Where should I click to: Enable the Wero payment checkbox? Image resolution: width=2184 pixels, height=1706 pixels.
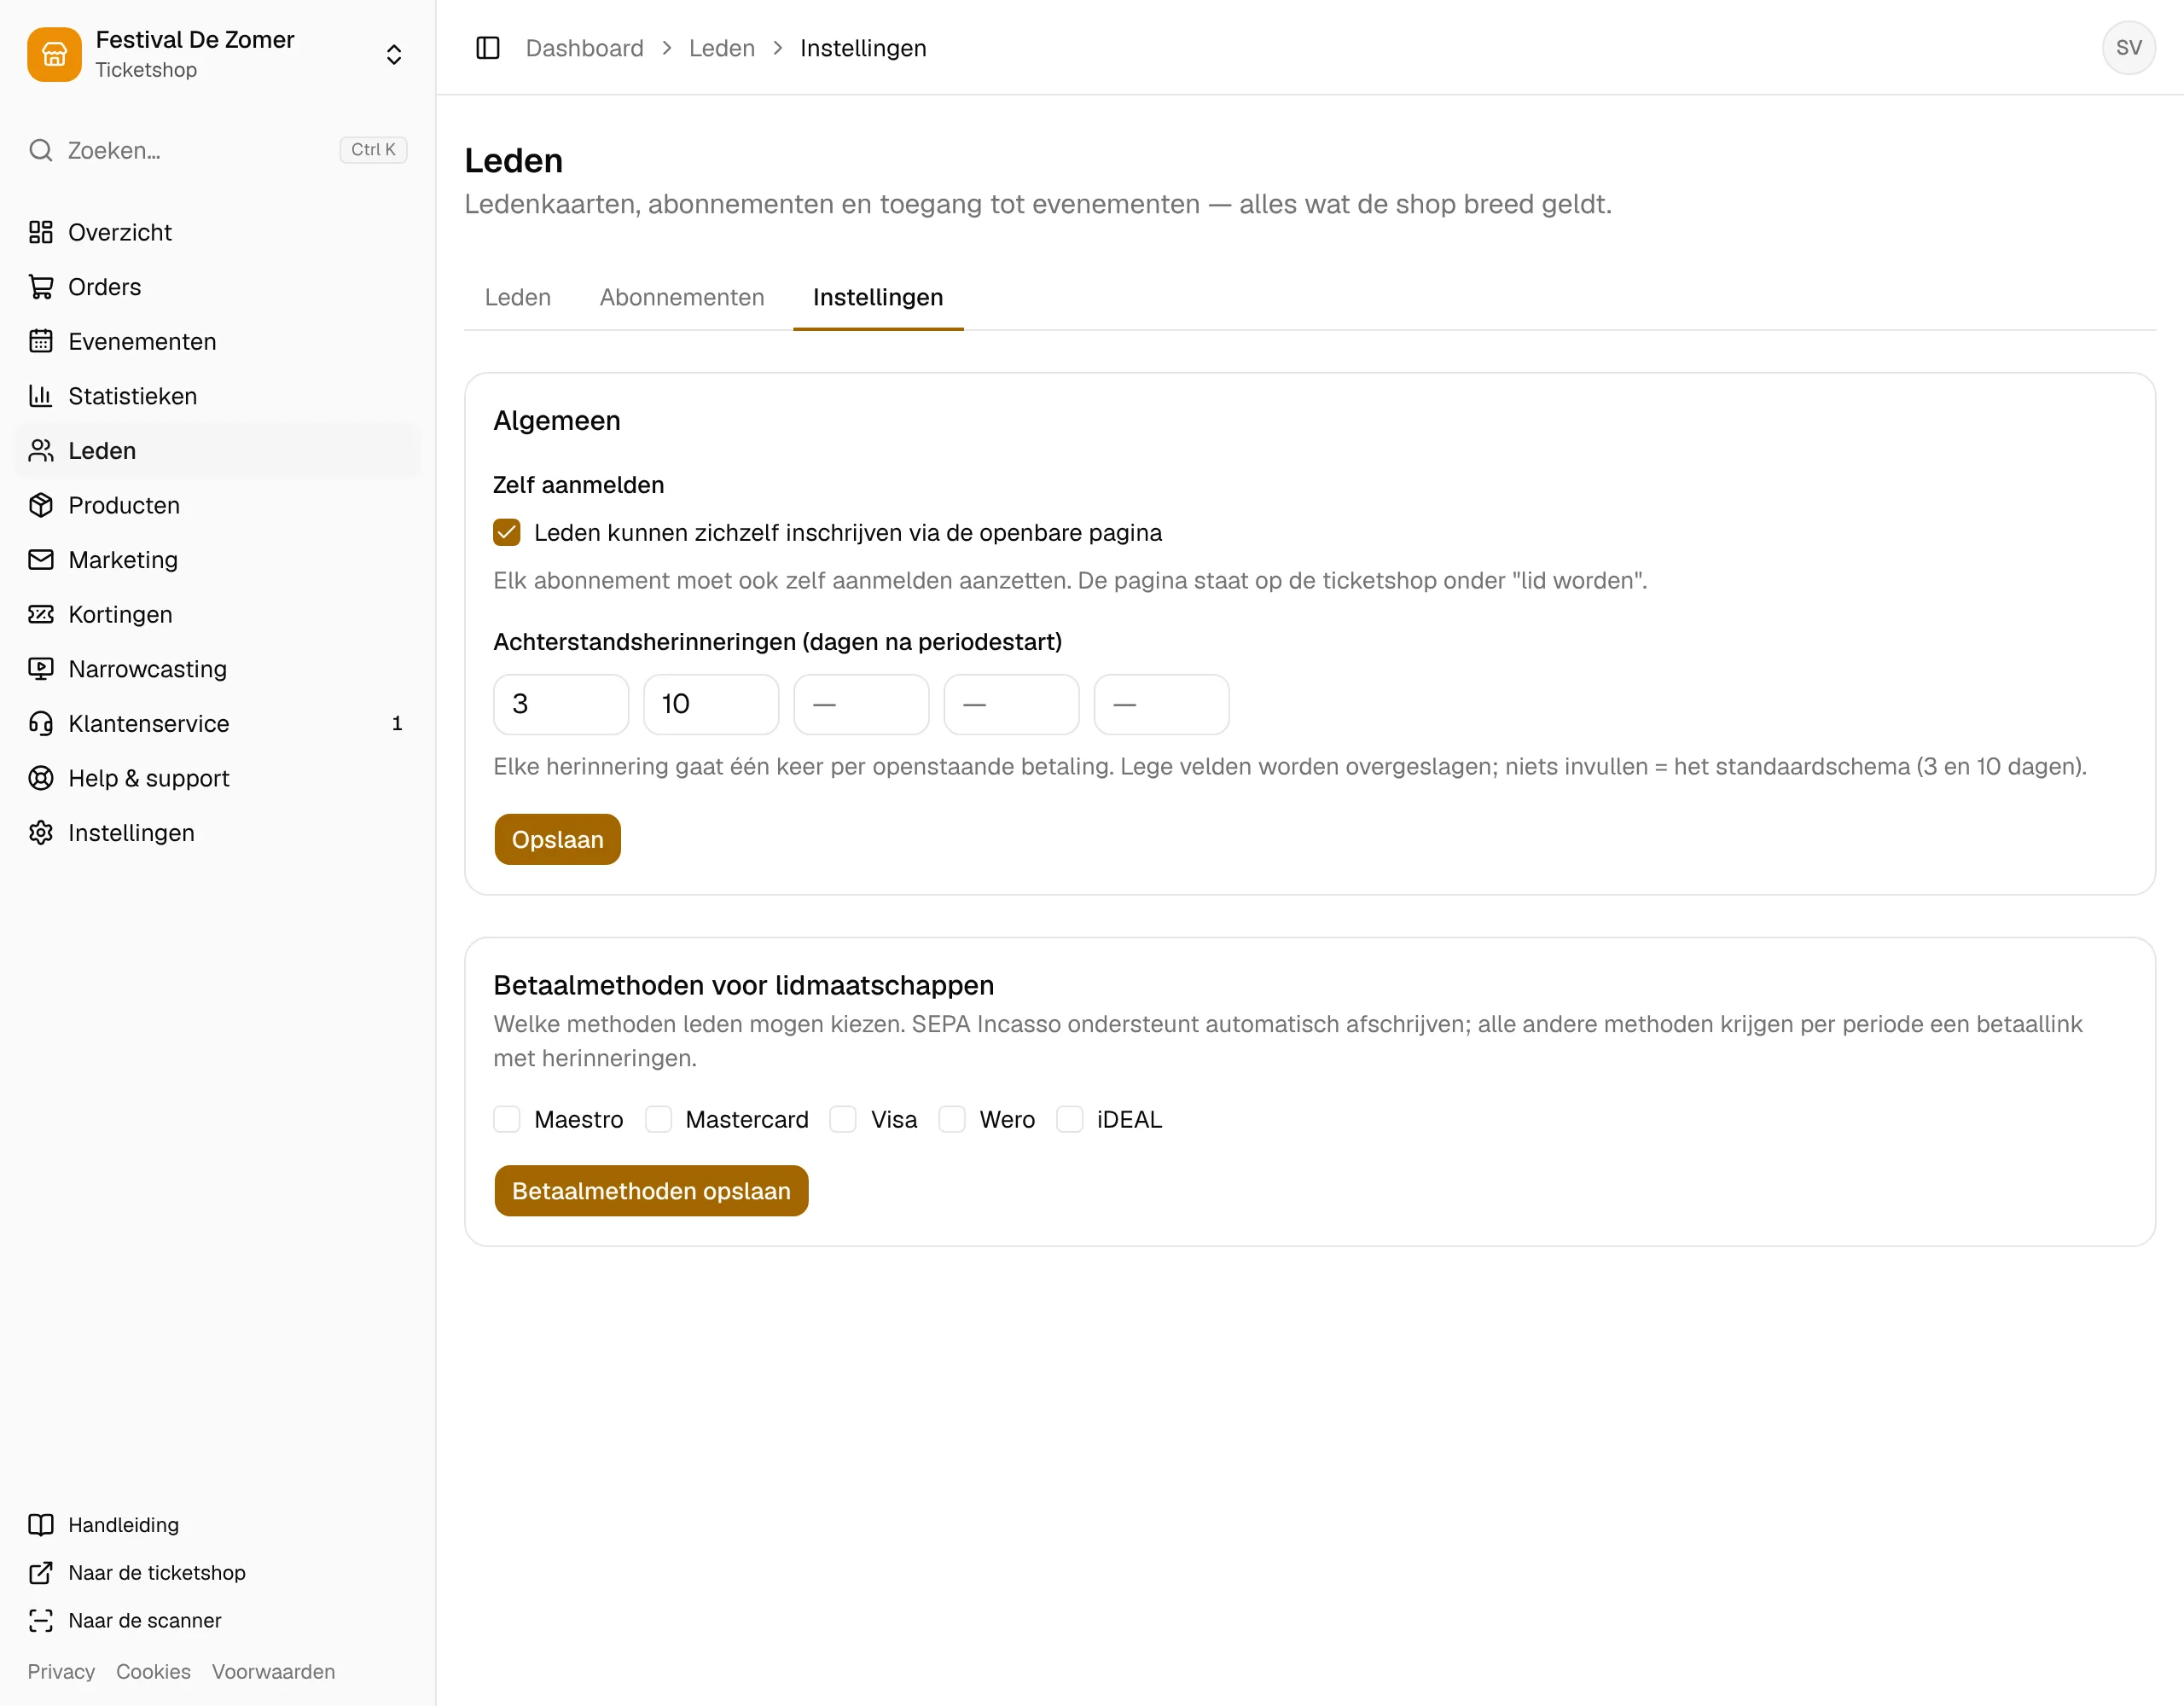[x=952, y=1119]
